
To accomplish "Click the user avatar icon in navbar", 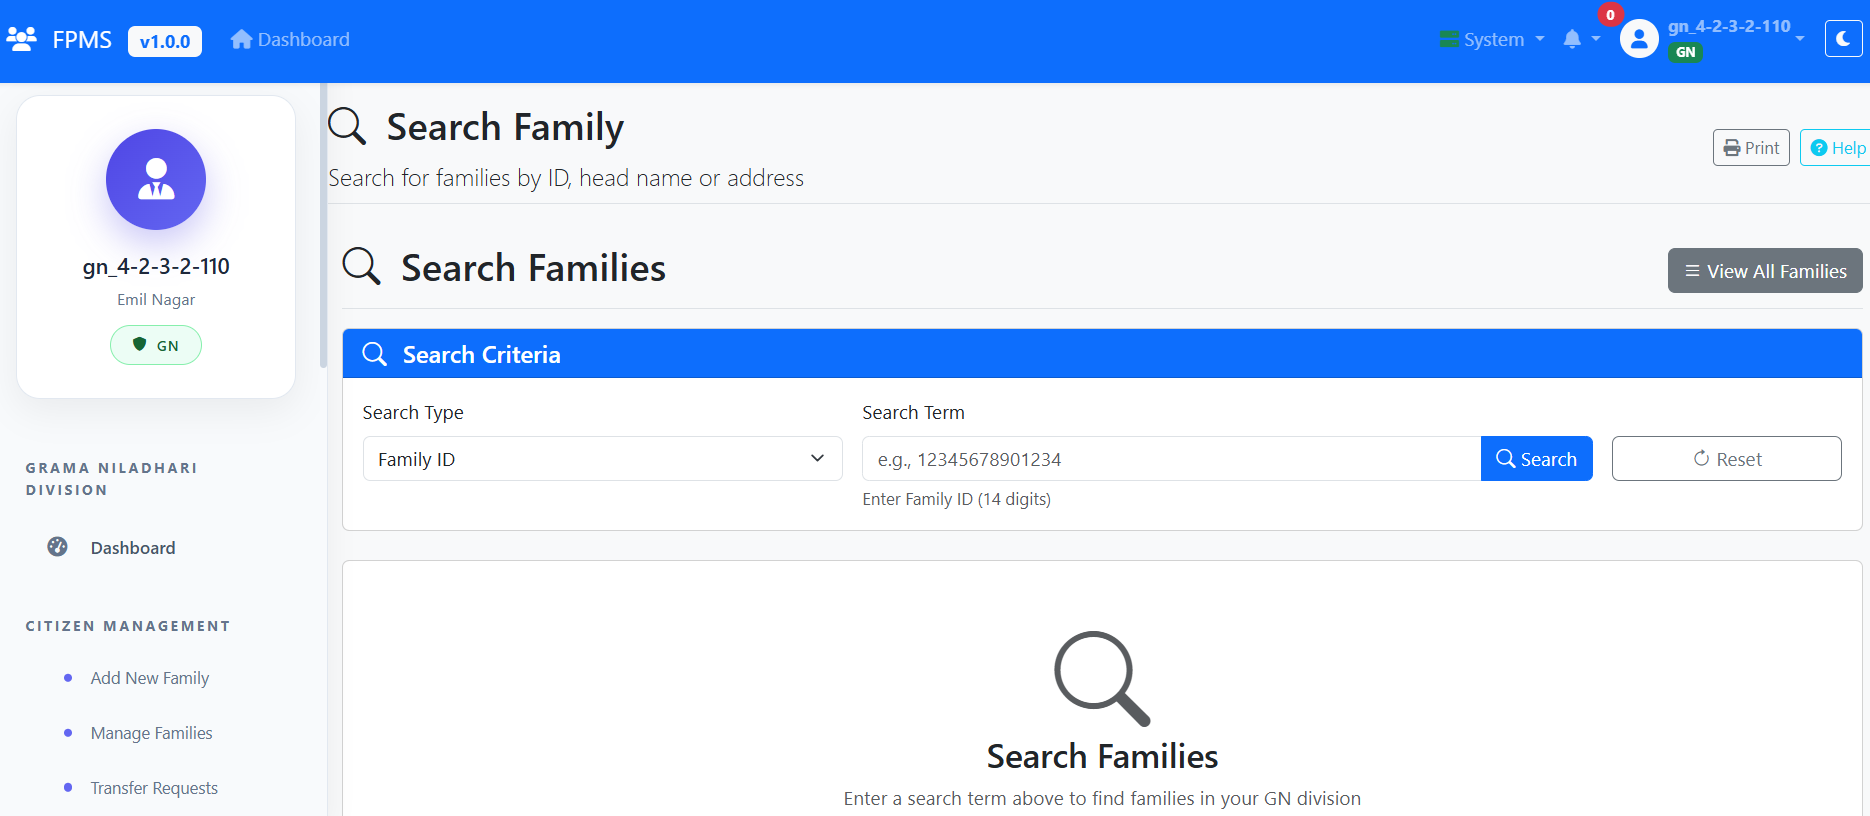I will [1639, 40].
